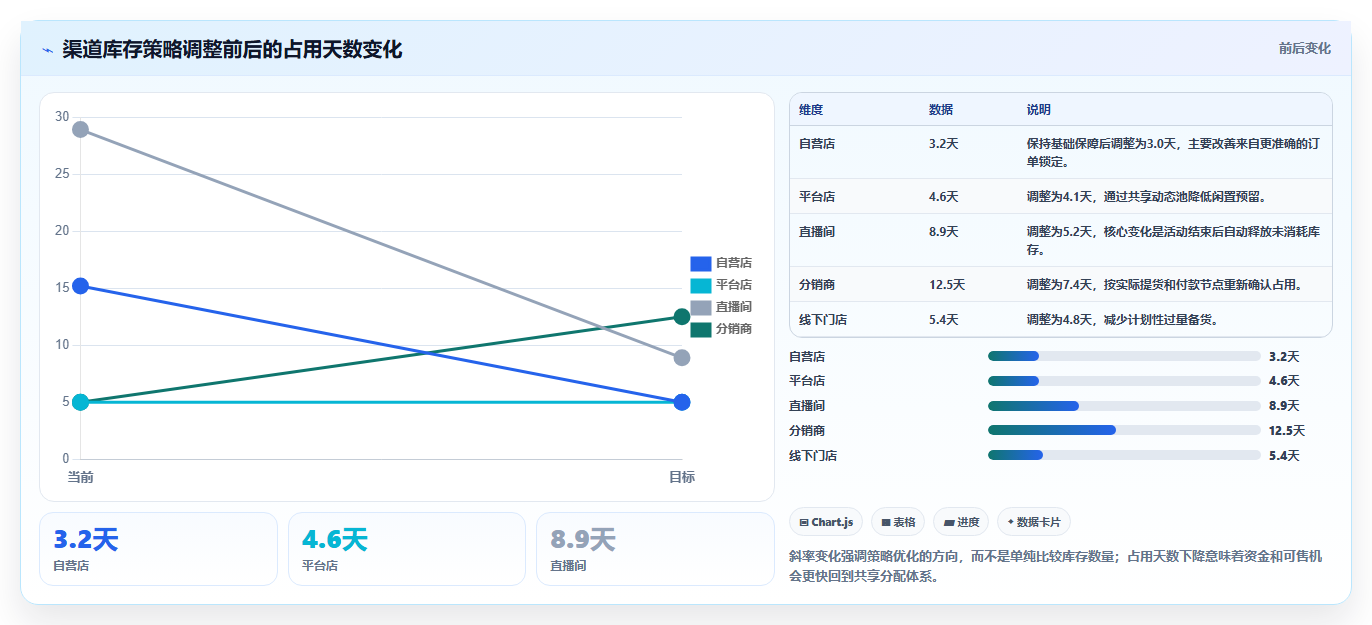Click the 线下门店 progress bar showing 5.4天
Screen dimensions: 1372x625
[1124, 455]
